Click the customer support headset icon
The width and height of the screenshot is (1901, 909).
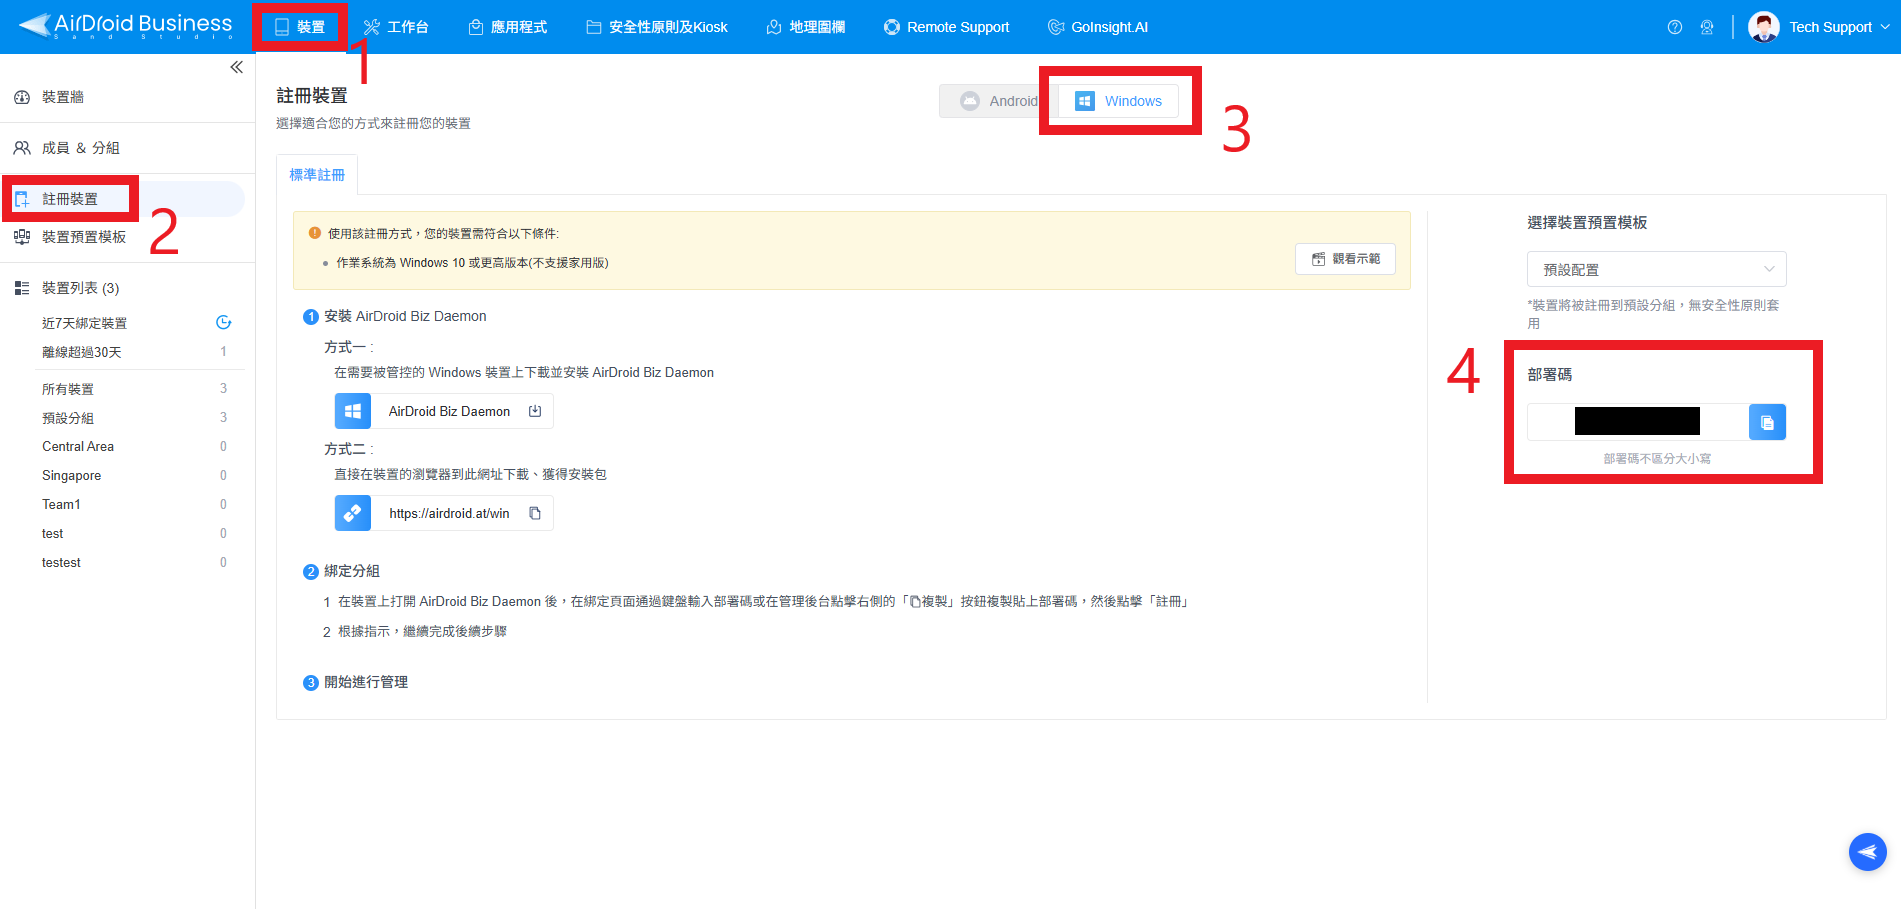(x=1707, y=27)
